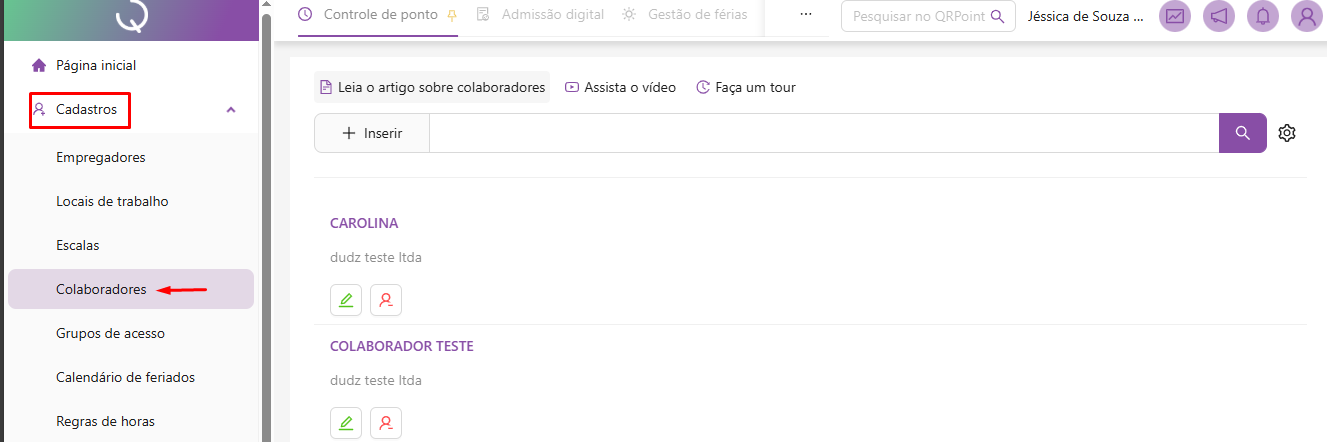Click in the Pesquisar no QRPoint field
1327x442 pixels.
pos(918,16)
